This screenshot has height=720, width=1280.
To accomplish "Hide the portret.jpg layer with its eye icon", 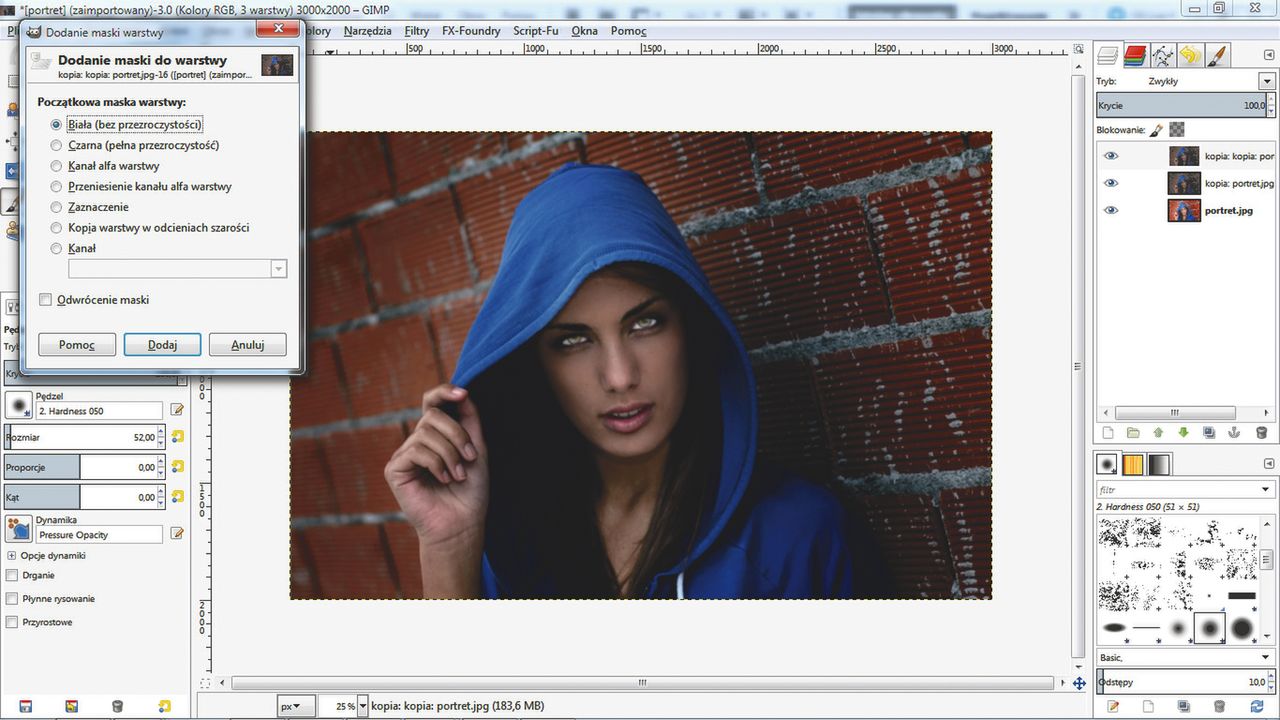I will click(1111, 210).
